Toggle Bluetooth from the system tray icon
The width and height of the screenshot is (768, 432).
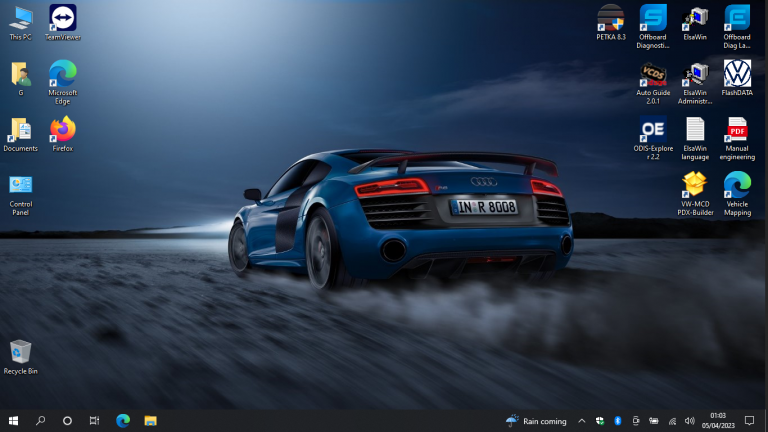click(x=617, y=421)
